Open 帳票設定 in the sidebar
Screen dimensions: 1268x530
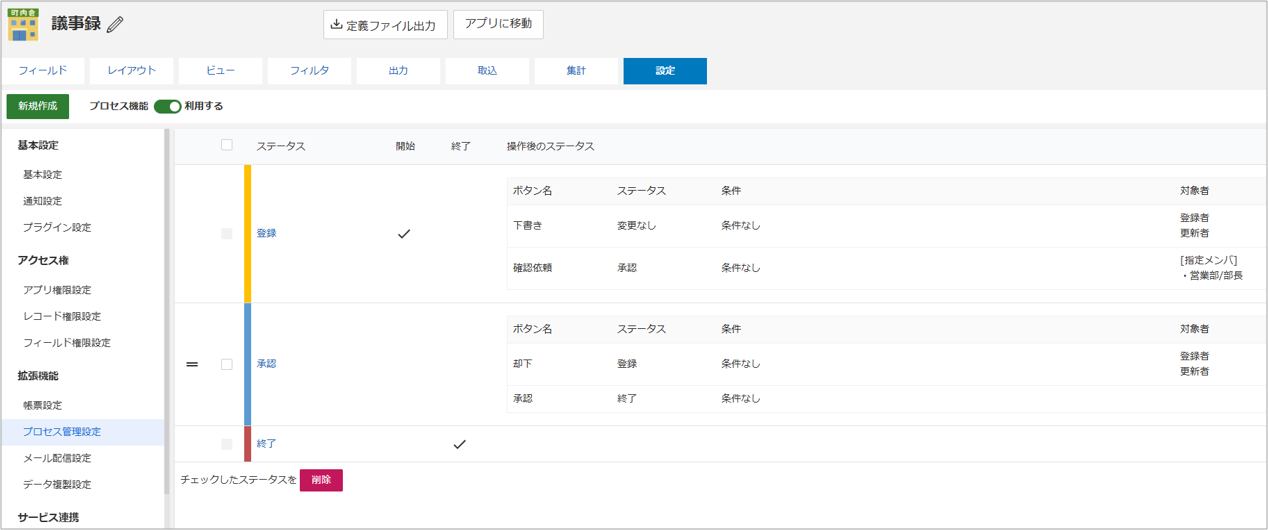43,405
